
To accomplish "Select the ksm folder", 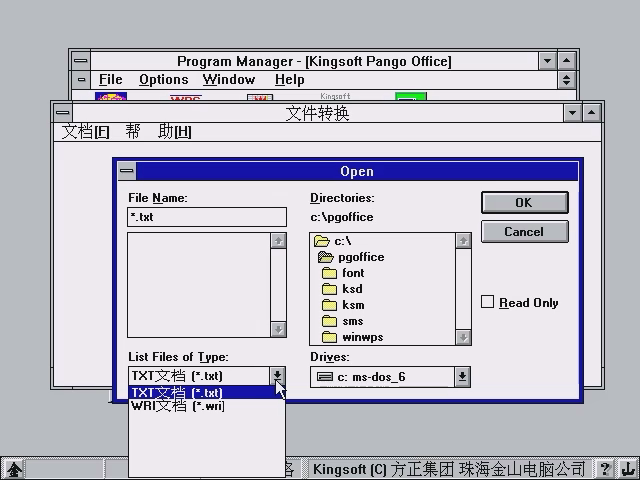I will (343, 305).
